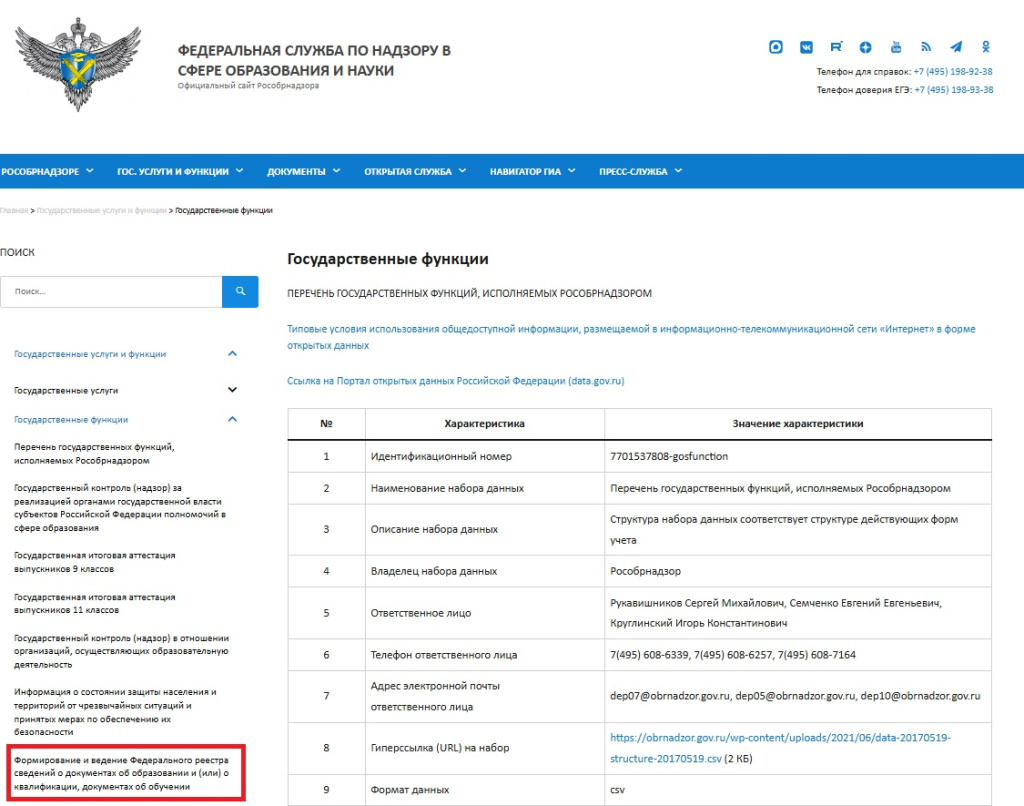Click the blue magnifier search button
Image resolution: width=1024 pixels, height=806 pixels.
click(240, 291)
